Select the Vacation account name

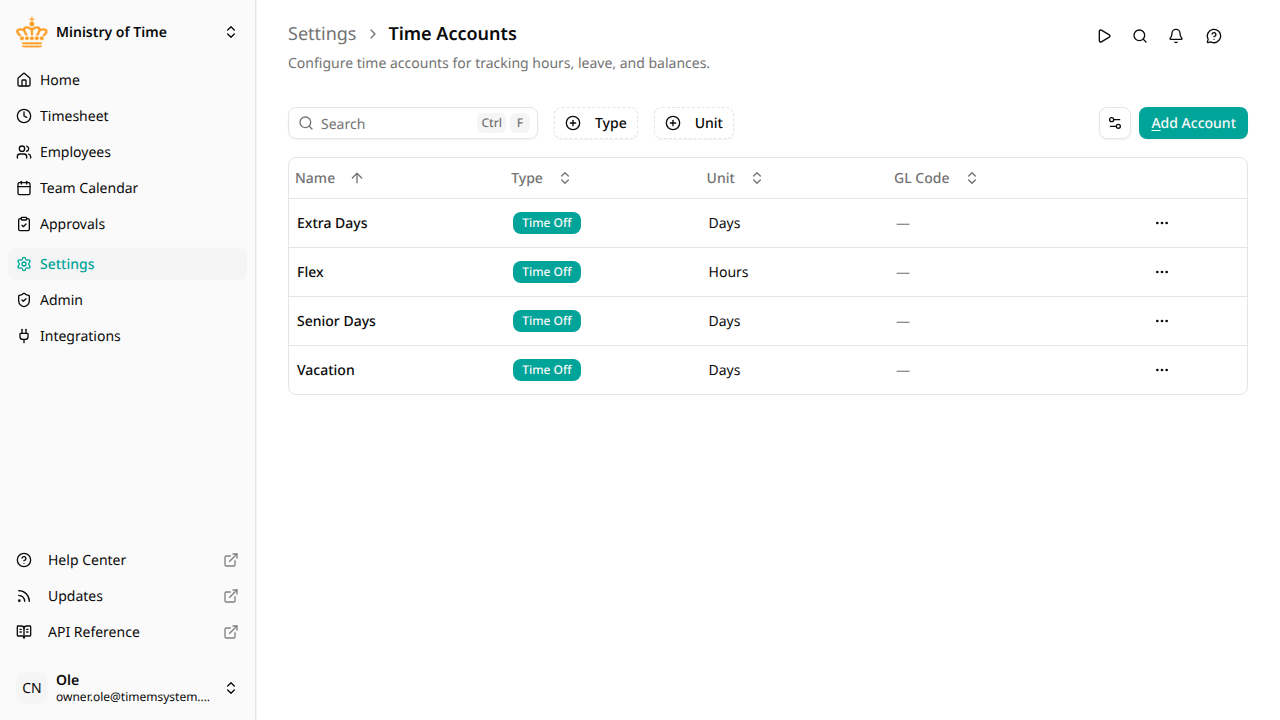click(x=326, y=370)
